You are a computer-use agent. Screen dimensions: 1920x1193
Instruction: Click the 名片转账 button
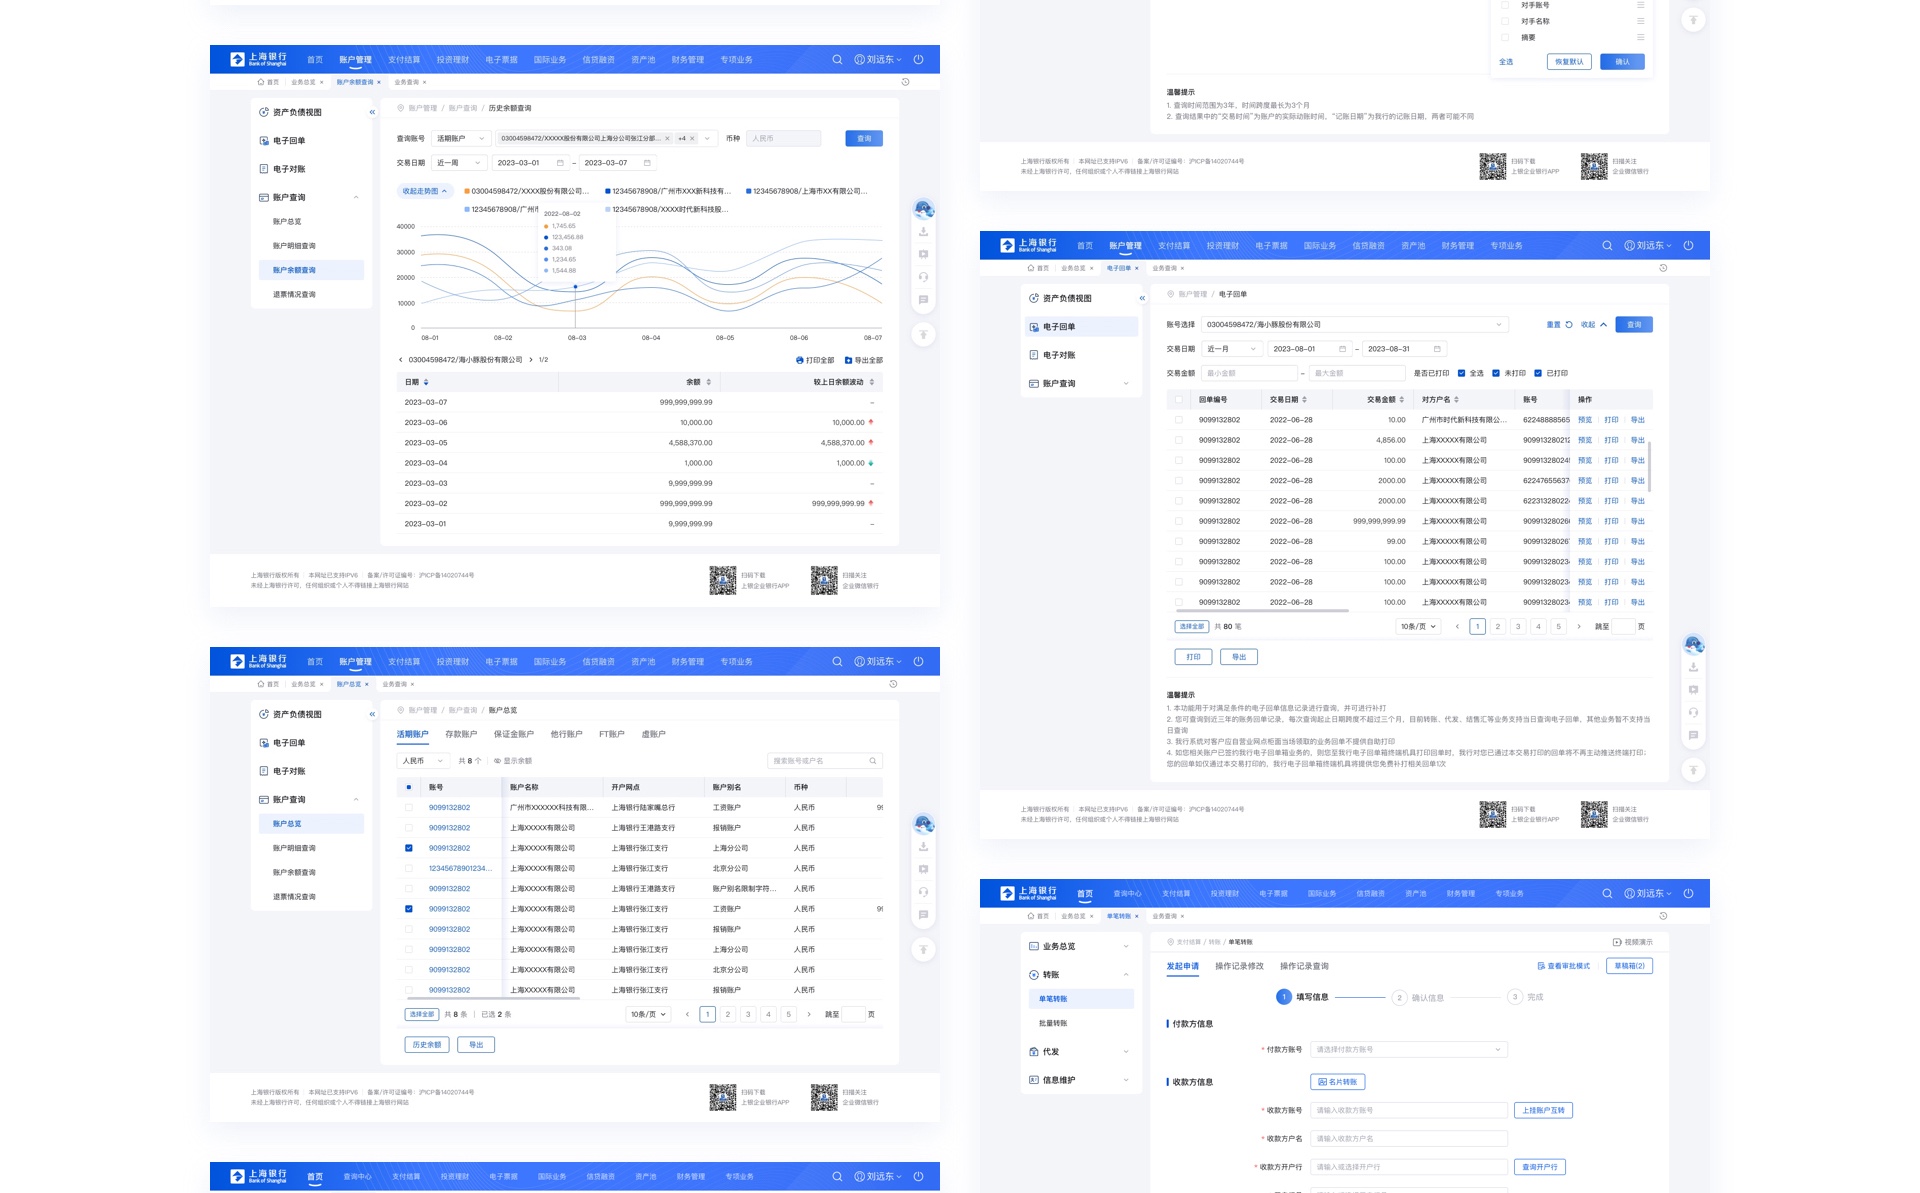1337,1082
